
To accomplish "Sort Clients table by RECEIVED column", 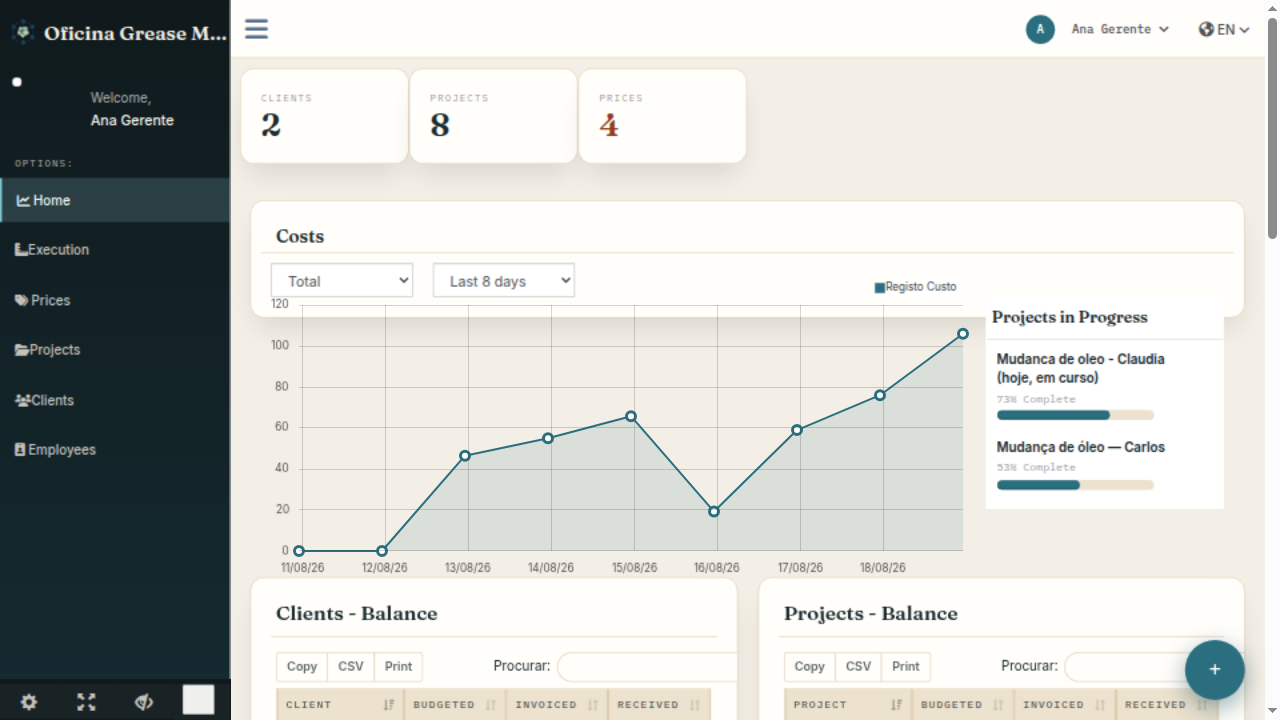I will coord(659,704).
